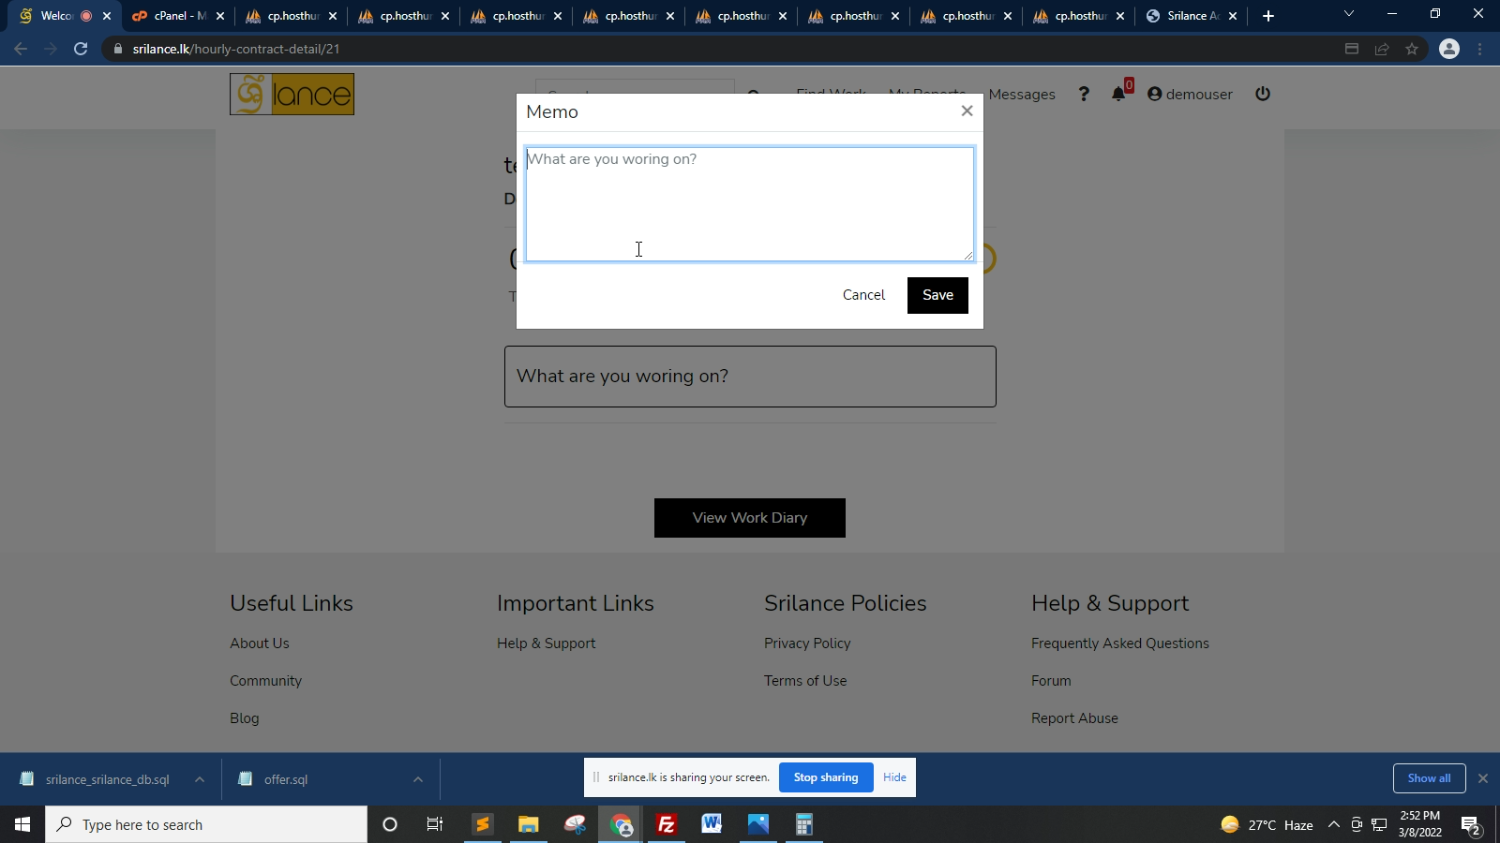Click the Save button in Memo
The width and height of the screenshot is (1500, 843).
(937, 295)
